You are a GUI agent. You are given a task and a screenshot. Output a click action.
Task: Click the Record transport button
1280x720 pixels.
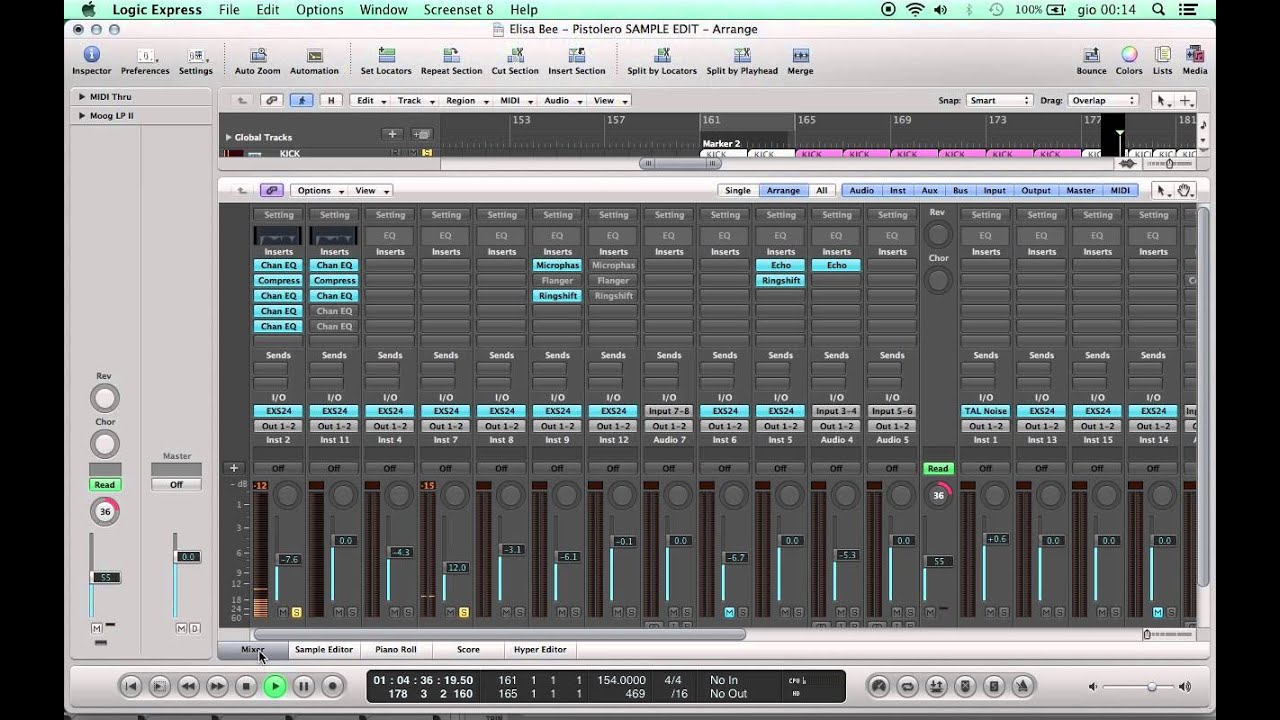333,686
